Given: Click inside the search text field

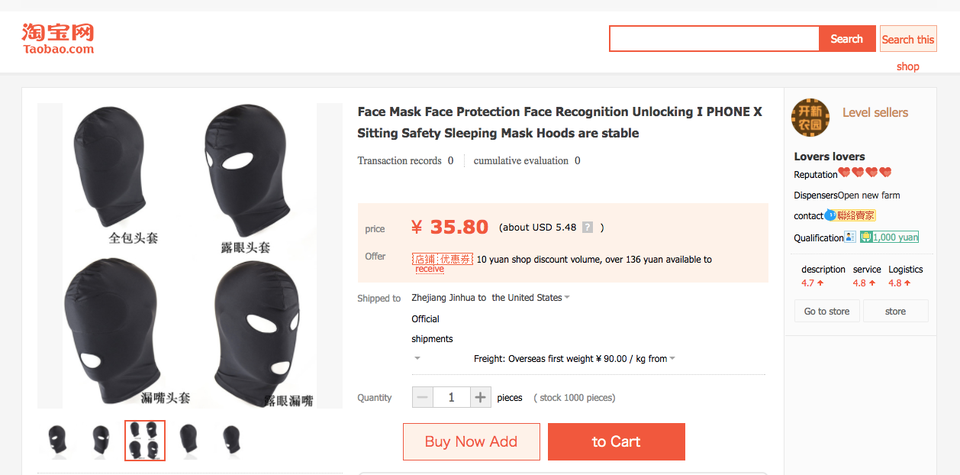Looking at the screenshot, I should click(714, 39).
